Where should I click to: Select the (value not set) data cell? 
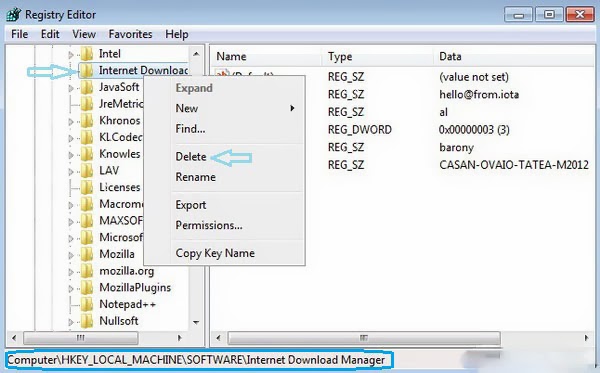474,77
